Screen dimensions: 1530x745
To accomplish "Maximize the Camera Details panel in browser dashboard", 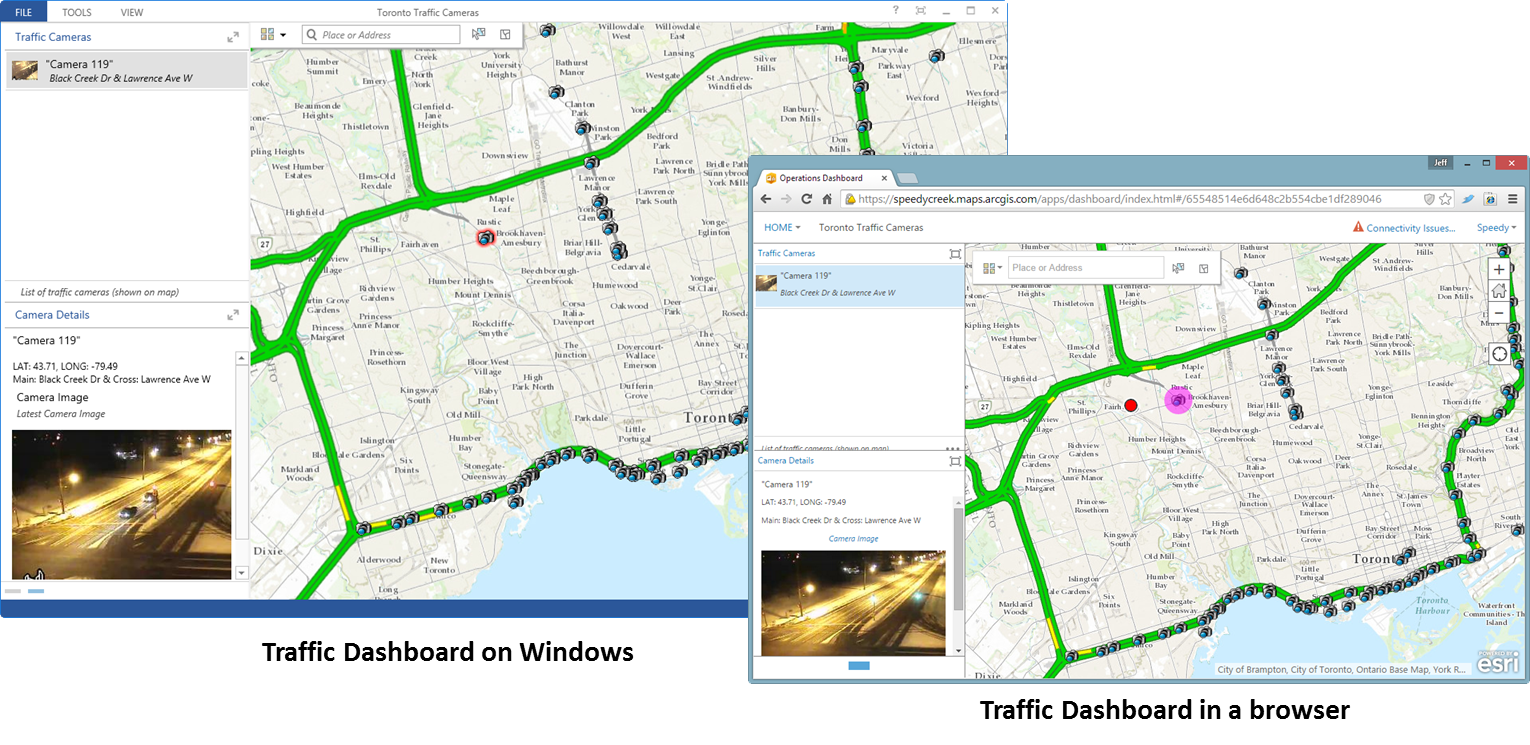I will click(x=955, y=461).
